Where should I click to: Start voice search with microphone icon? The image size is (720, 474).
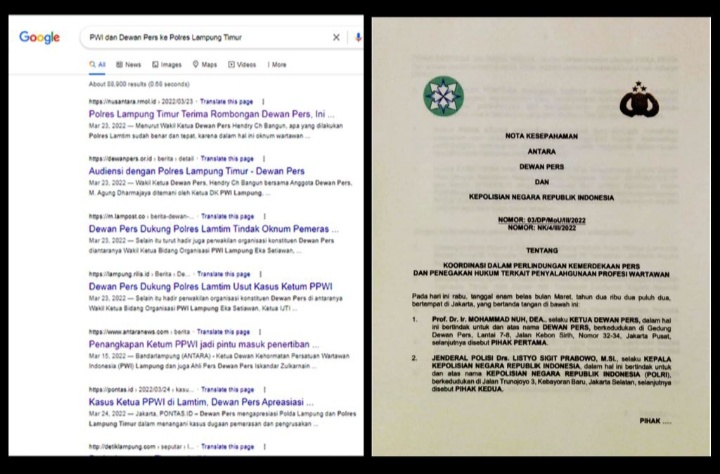[x=358, y=37]
